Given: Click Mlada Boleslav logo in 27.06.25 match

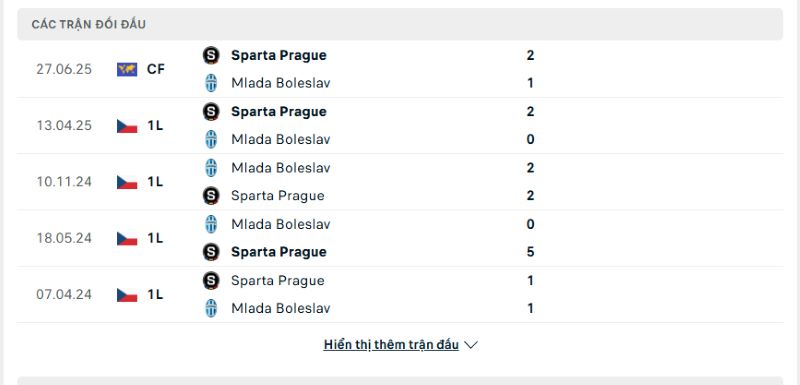Looking at the screenshot, I should [211, 83].
